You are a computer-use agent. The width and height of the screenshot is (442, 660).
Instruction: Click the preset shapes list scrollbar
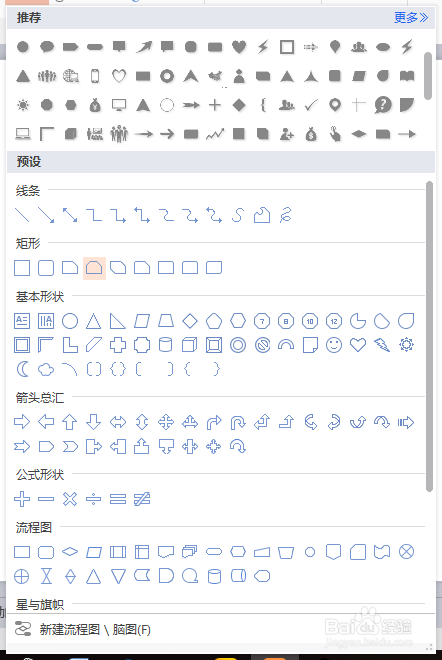(429, 337)
